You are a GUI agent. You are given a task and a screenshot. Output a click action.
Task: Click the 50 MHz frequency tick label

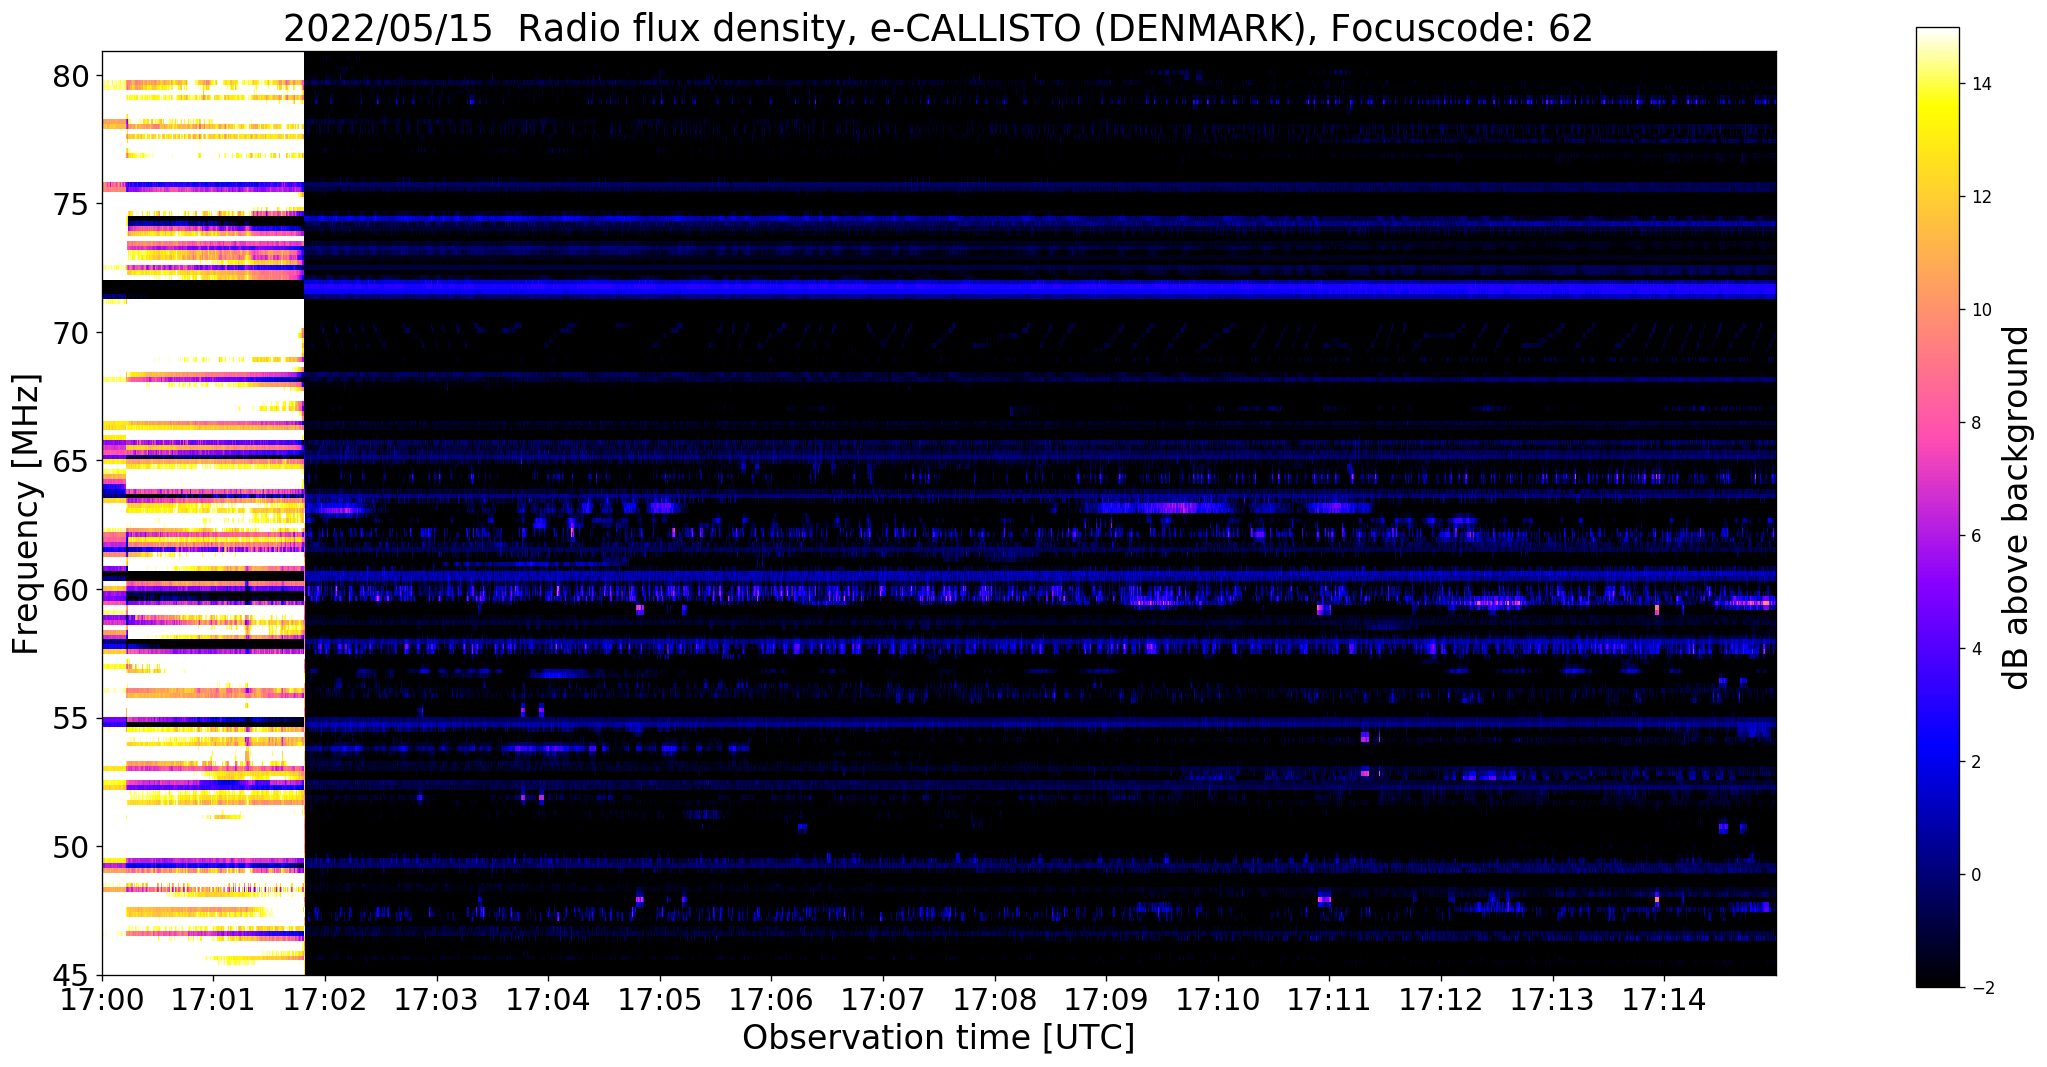coord(72,847)
